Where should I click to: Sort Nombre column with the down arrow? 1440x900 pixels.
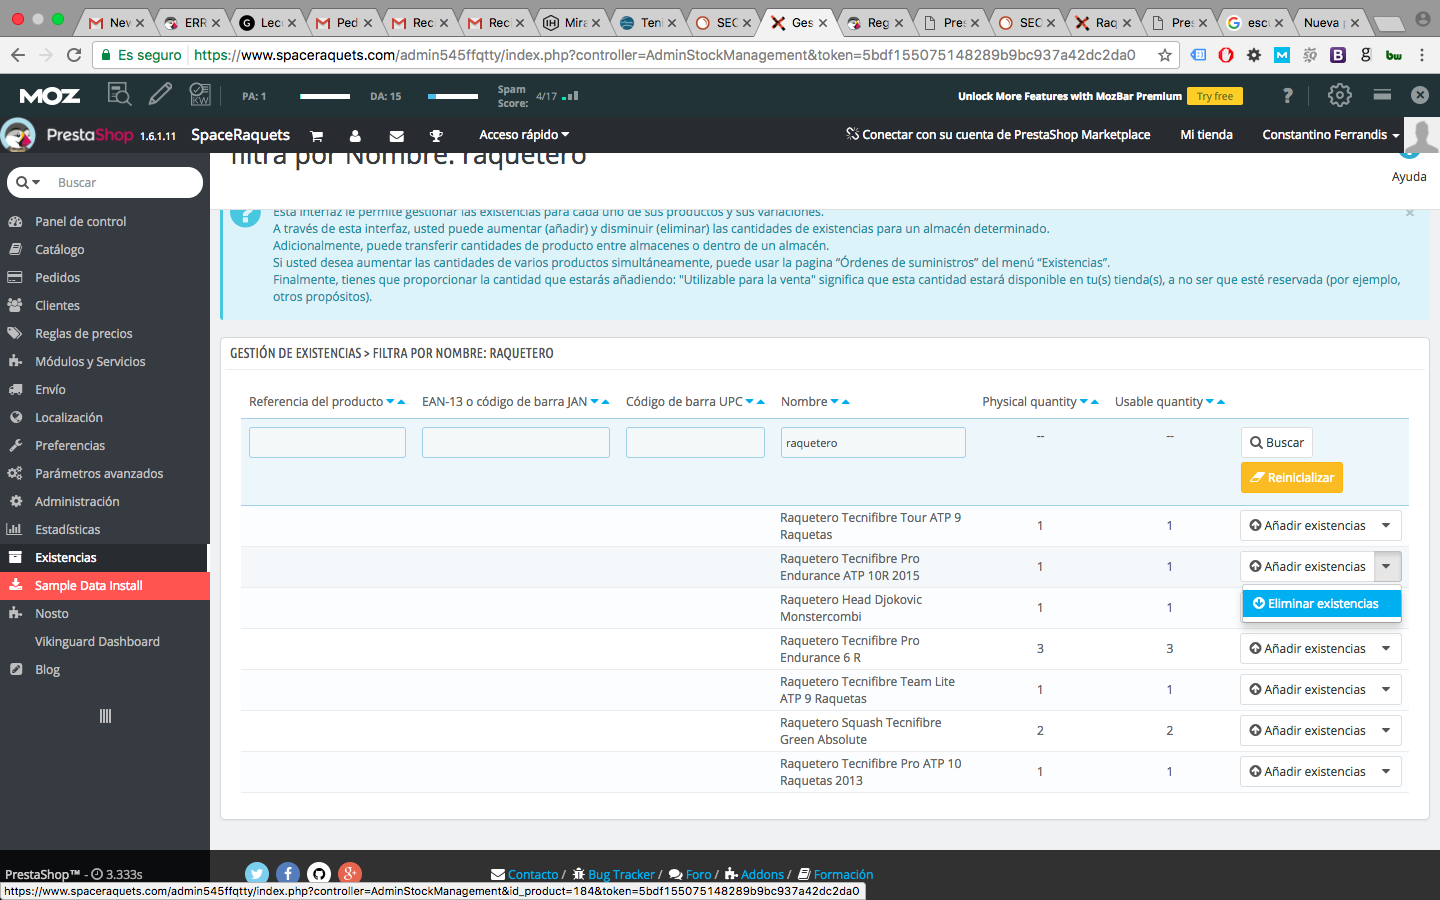(835, 402)
